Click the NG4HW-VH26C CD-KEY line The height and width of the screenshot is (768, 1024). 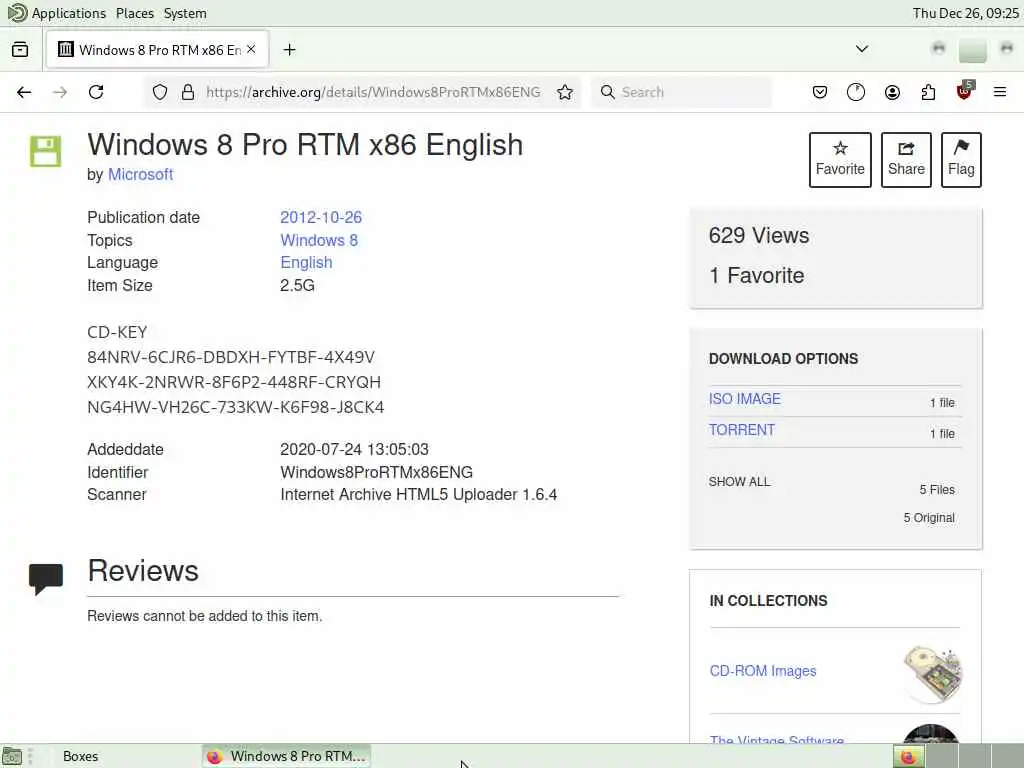[235, 408]
